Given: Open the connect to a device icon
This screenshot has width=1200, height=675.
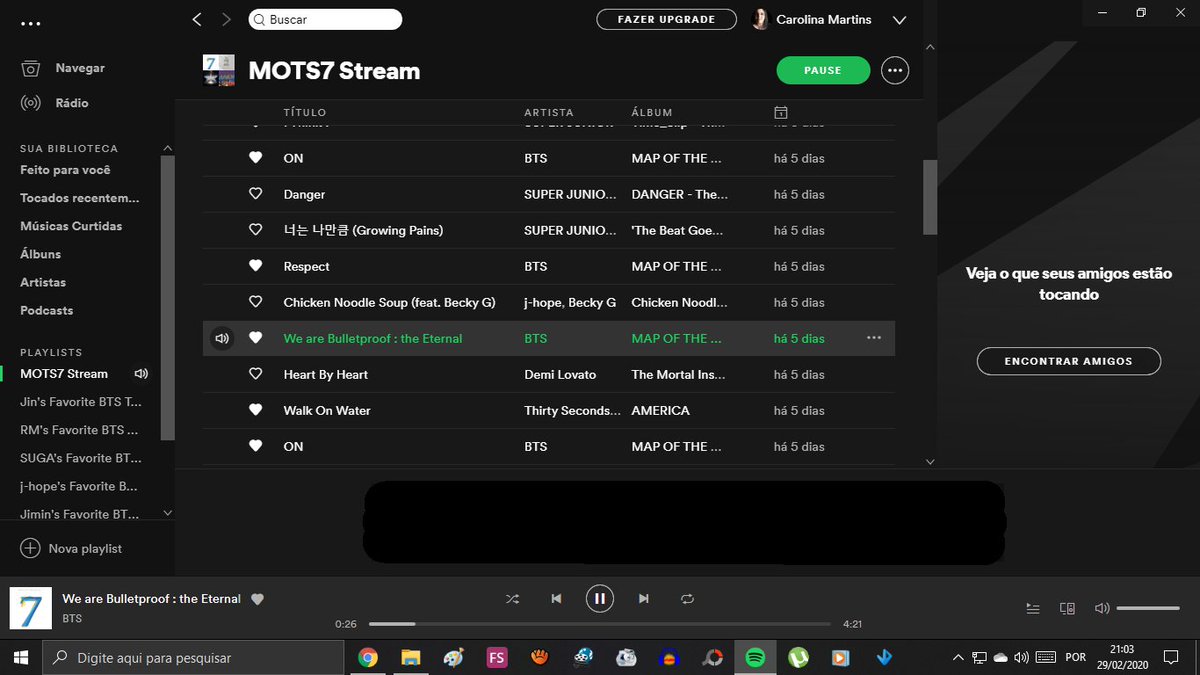Looking at the screenshot, I should [1067, 608].
